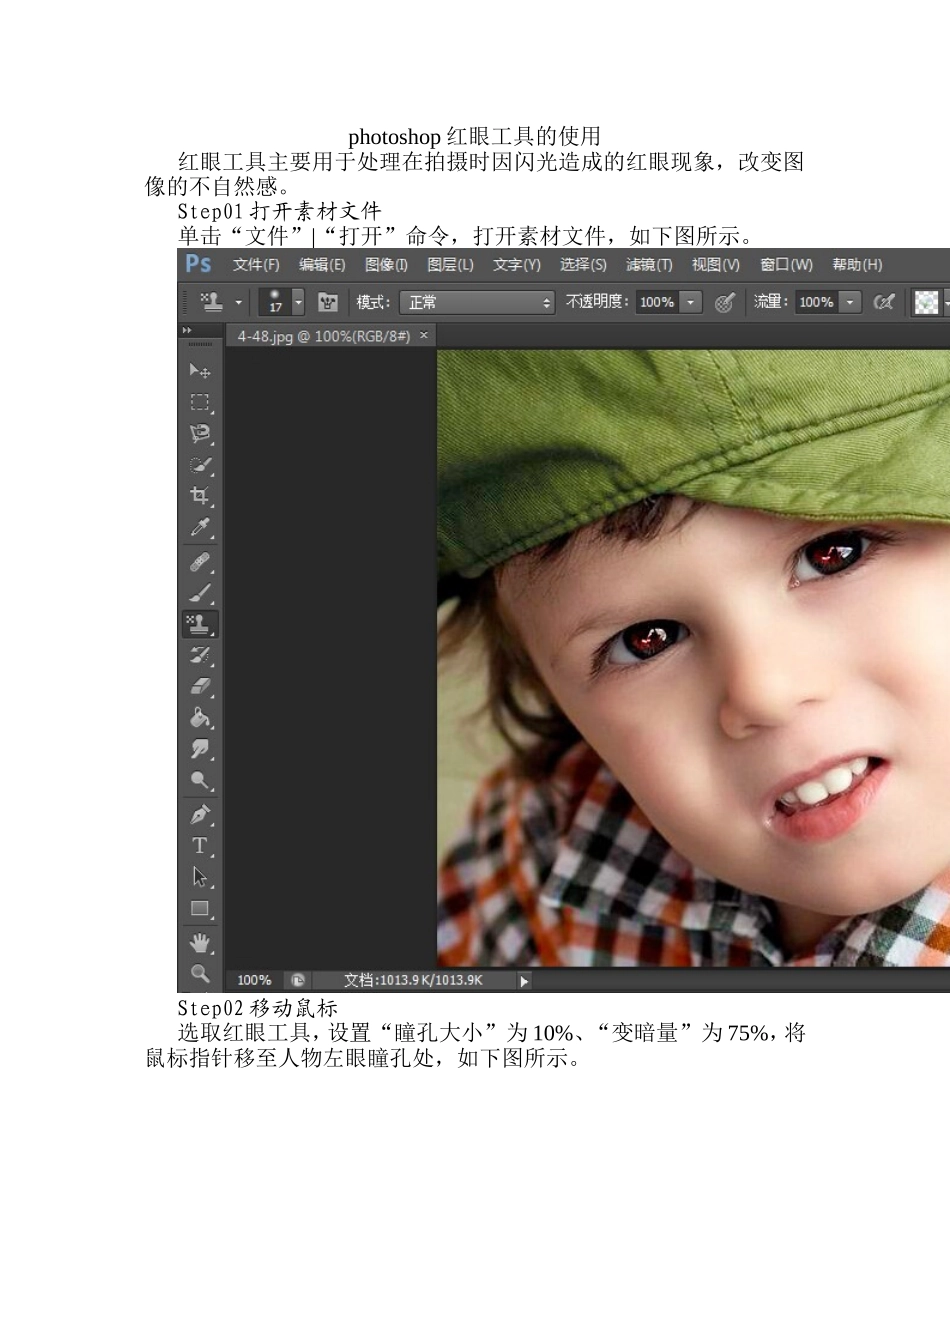Toggle the Clone Source panel button
The width and height of the screenshot is (950, 1344).
(x=328, y=302)
